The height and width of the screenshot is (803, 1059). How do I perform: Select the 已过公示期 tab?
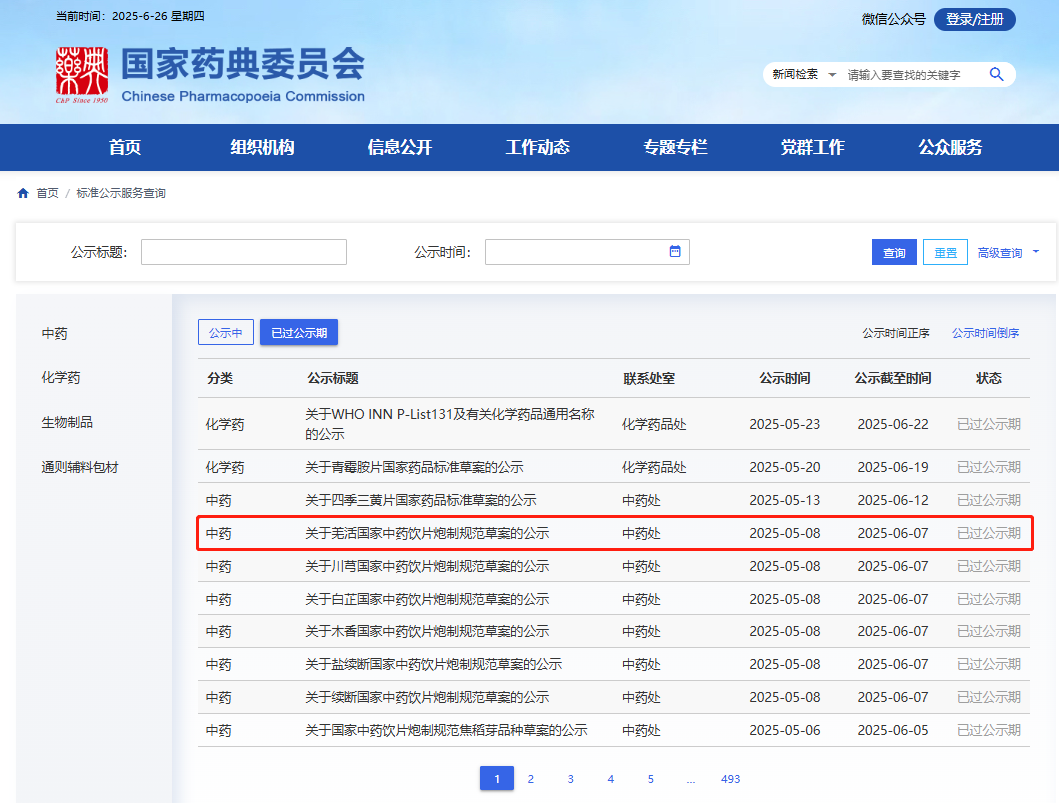coord(299,333)
